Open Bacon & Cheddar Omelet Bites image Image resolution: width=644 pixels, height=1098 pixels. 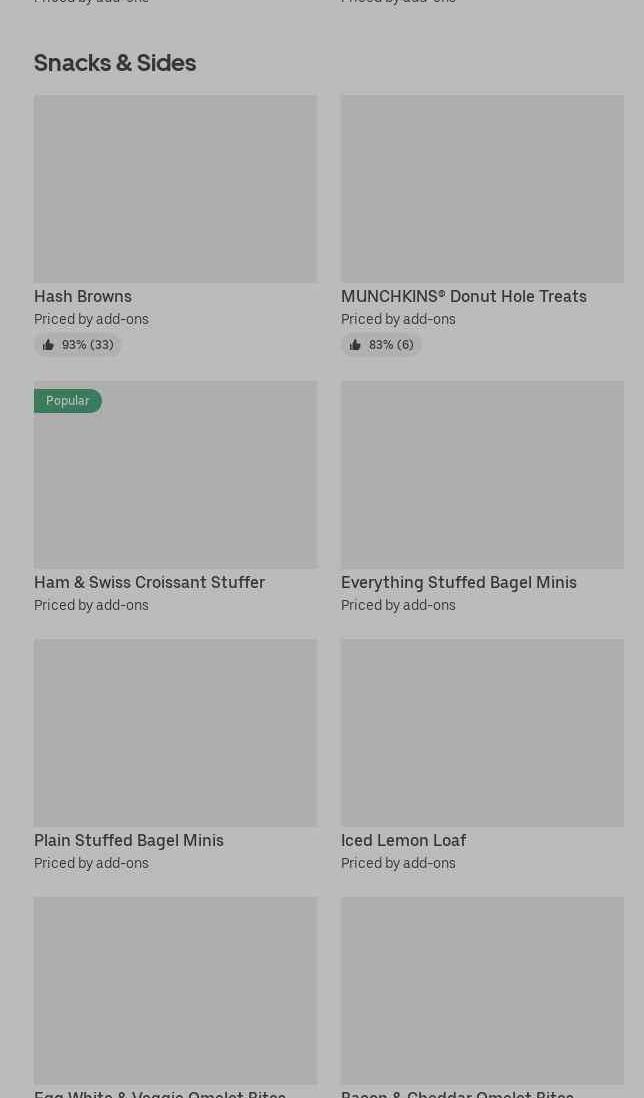point(482,990)
